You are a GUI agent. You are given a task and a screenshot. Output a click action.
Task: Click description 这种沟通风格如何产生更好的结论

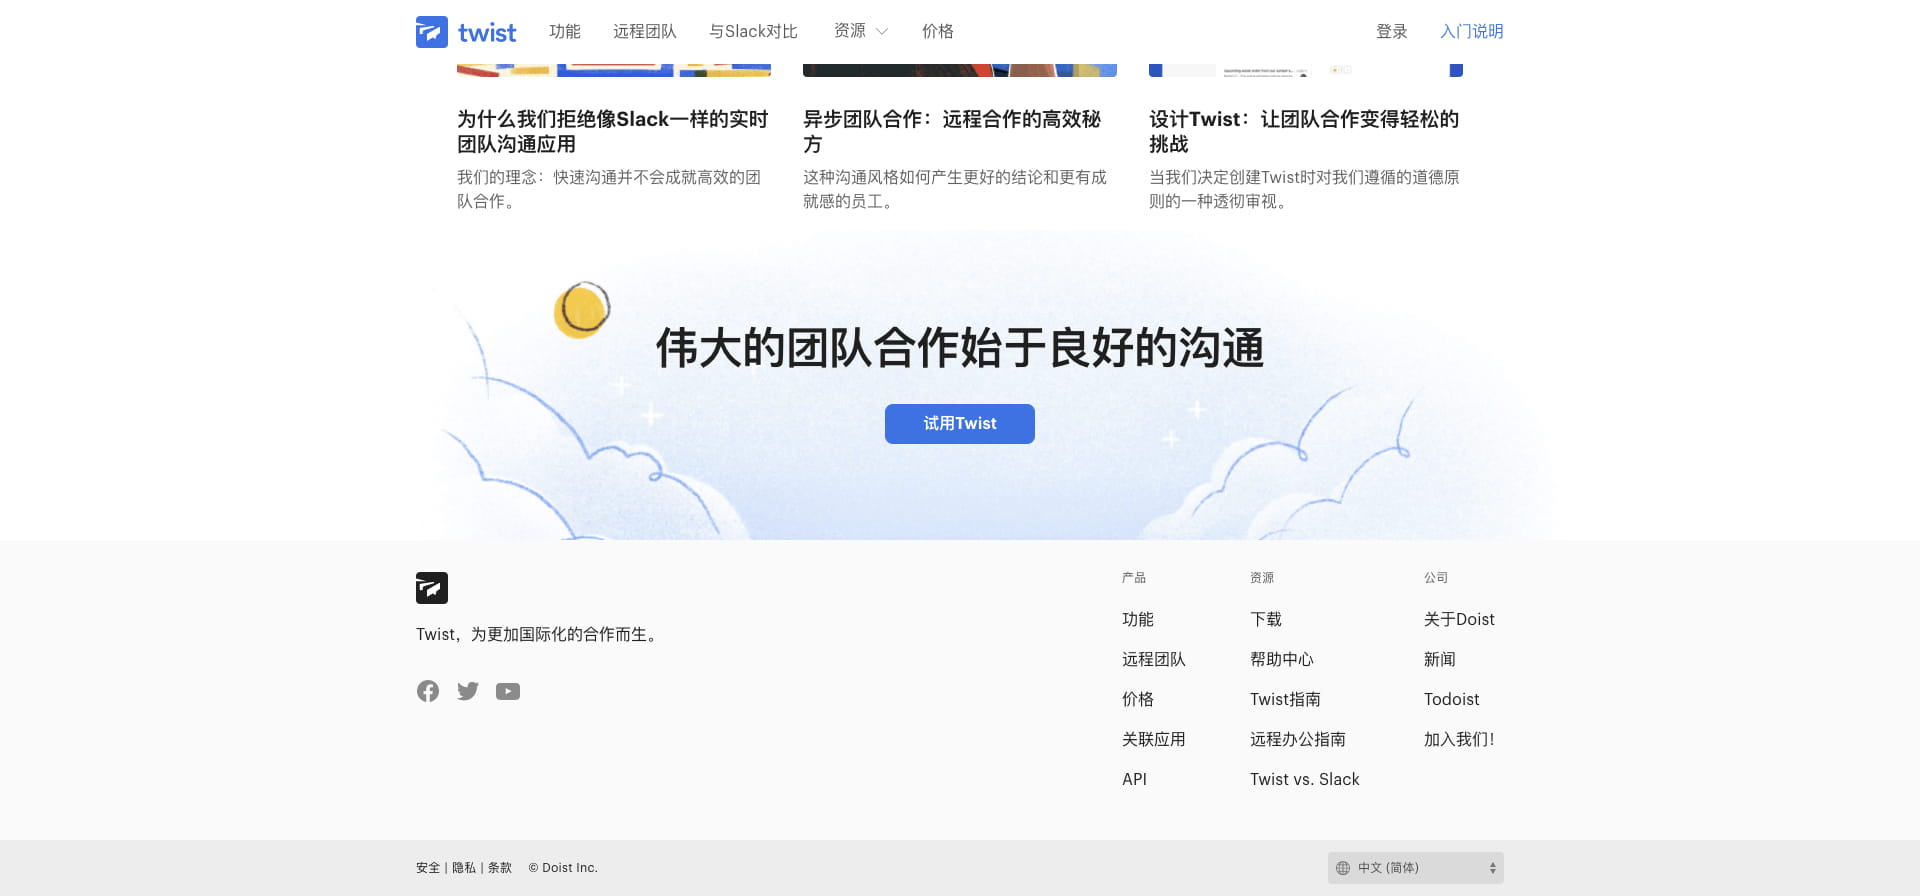[955, 189]
